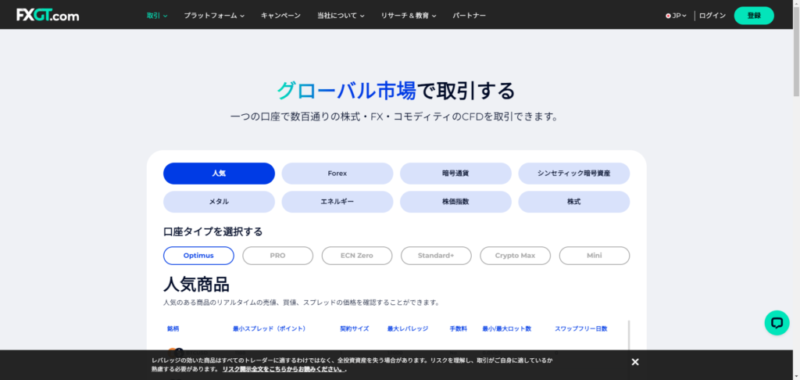Select the 株価指数 category tab
800x380 pixels.
456,201
